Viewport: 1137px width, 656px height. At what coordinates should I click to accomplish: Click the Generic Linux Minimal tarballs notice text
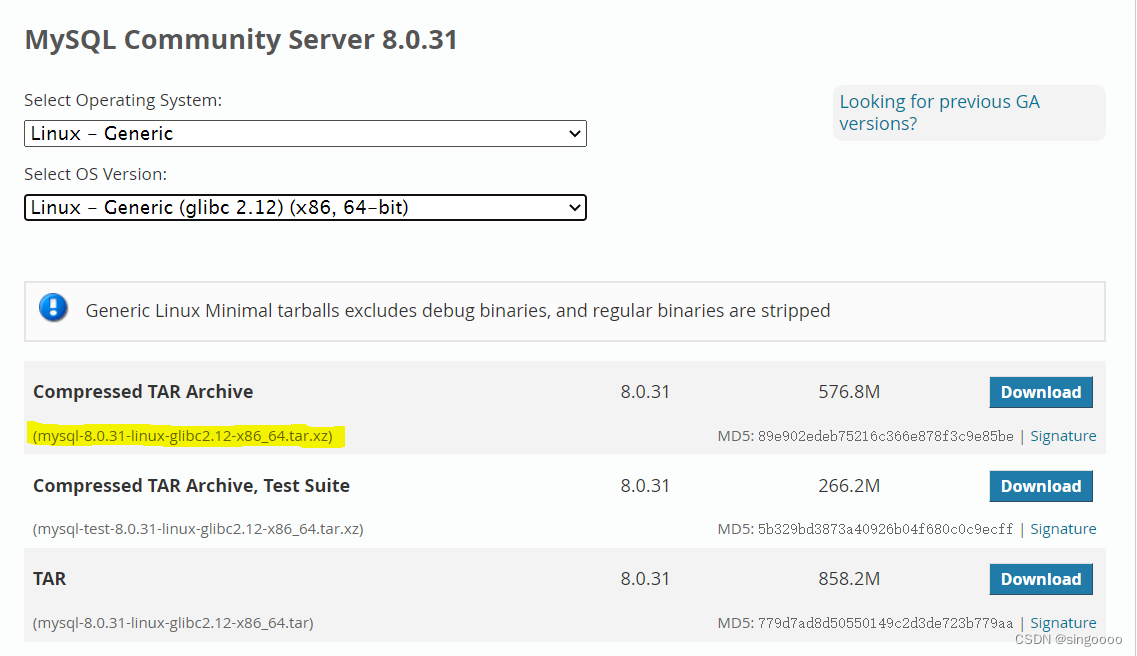pos(458,310)
